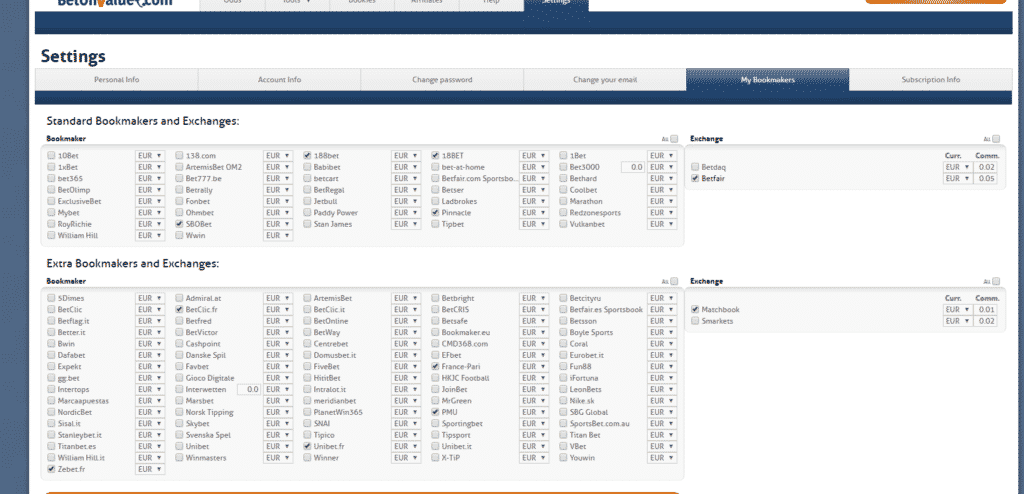Click the 'Standard Bookmakers and Exchanges:' heading

pos(143,122)
